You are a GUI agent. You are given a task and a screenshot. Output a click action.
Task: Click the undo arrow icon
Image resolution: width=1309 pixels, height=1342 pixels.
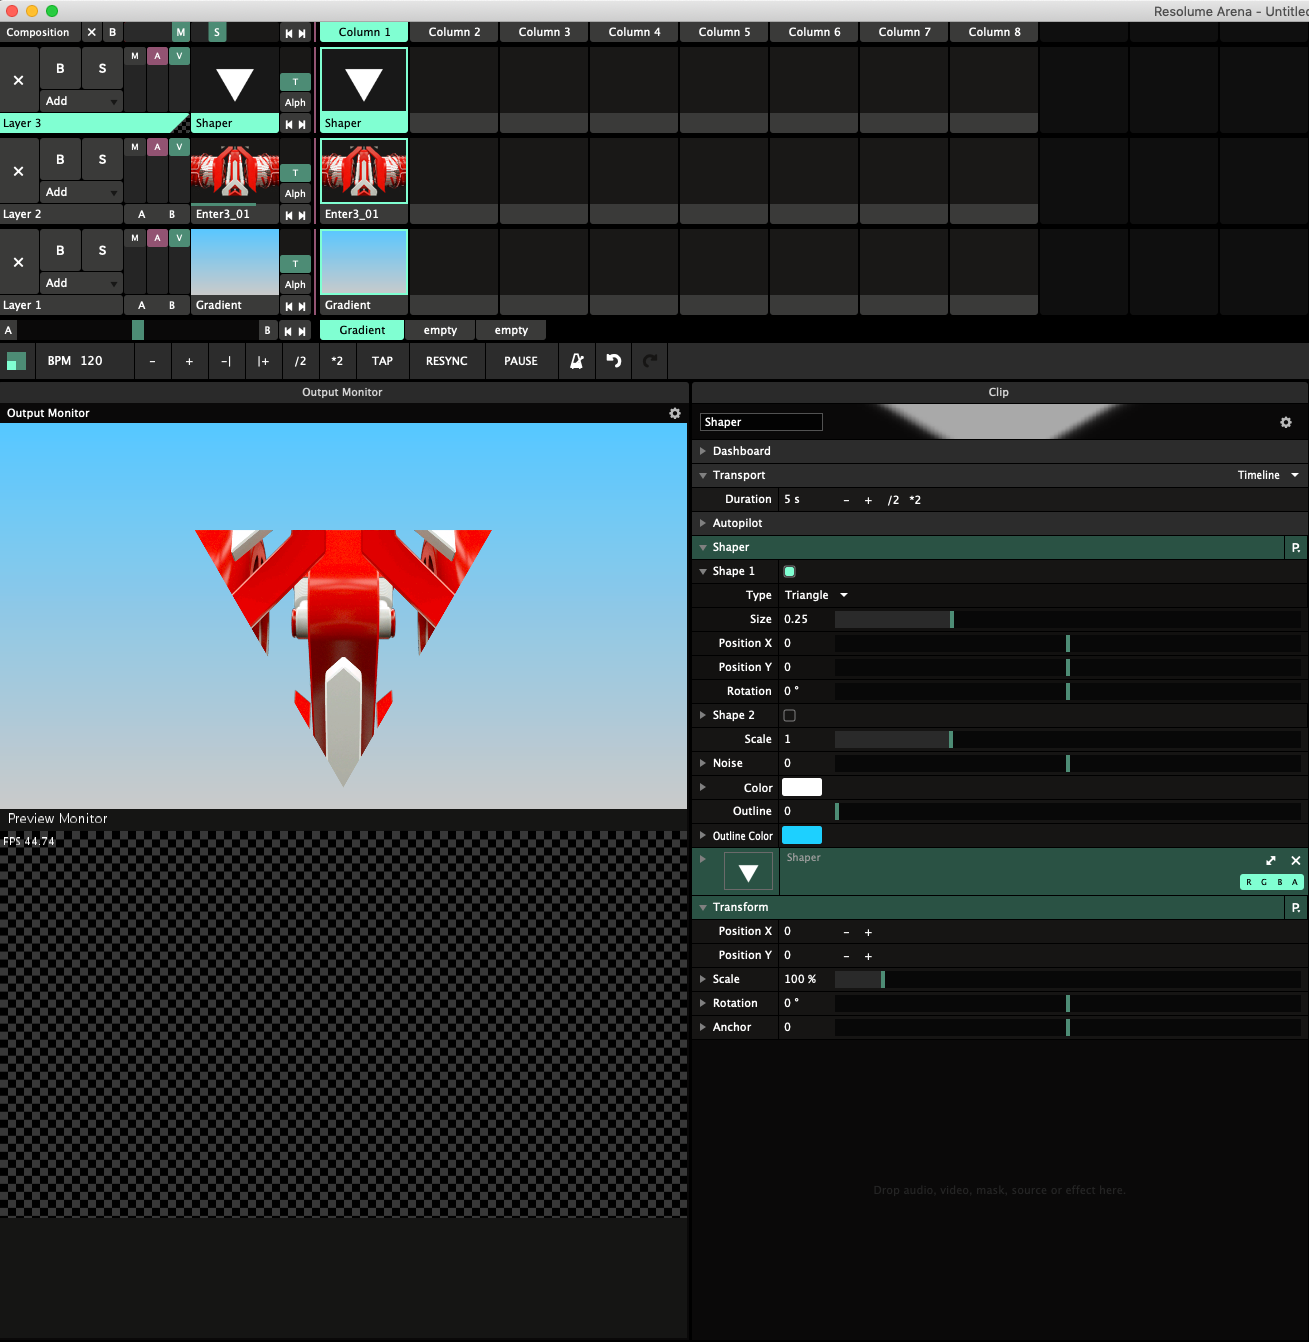click(x=614, y=361)
